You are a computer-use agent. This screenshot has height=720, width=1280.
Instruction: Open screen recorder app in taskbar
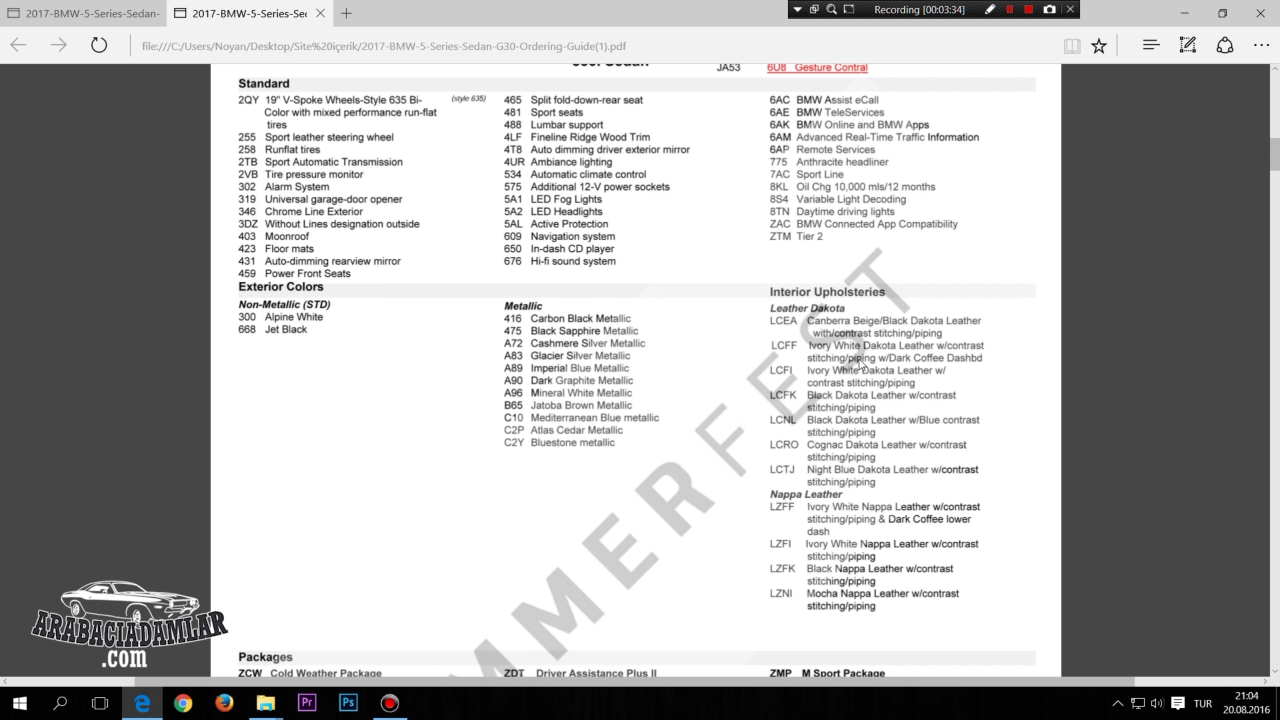389,703
